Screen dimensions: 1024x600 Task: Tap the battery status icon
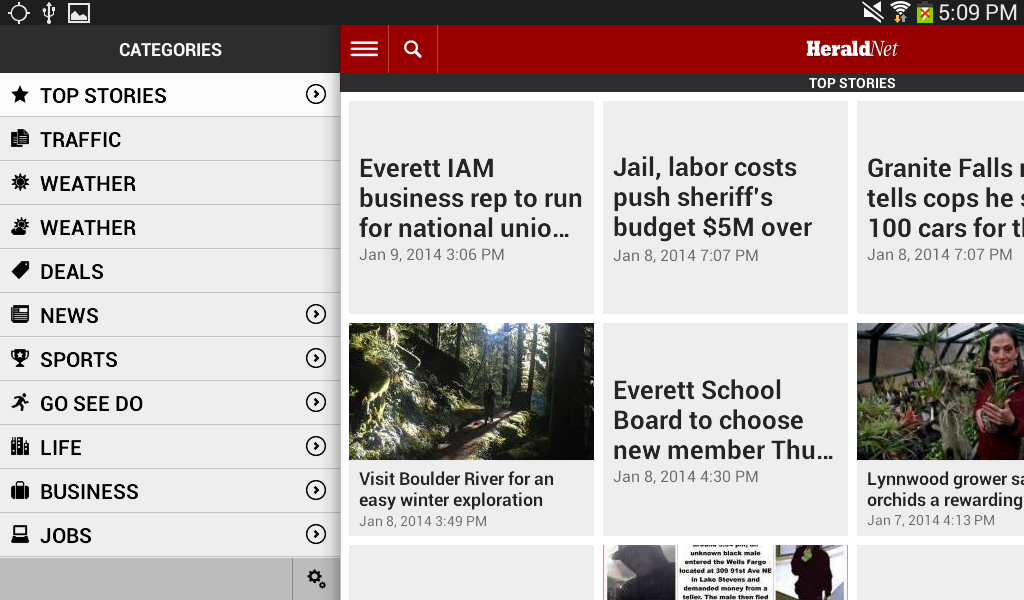924,12
